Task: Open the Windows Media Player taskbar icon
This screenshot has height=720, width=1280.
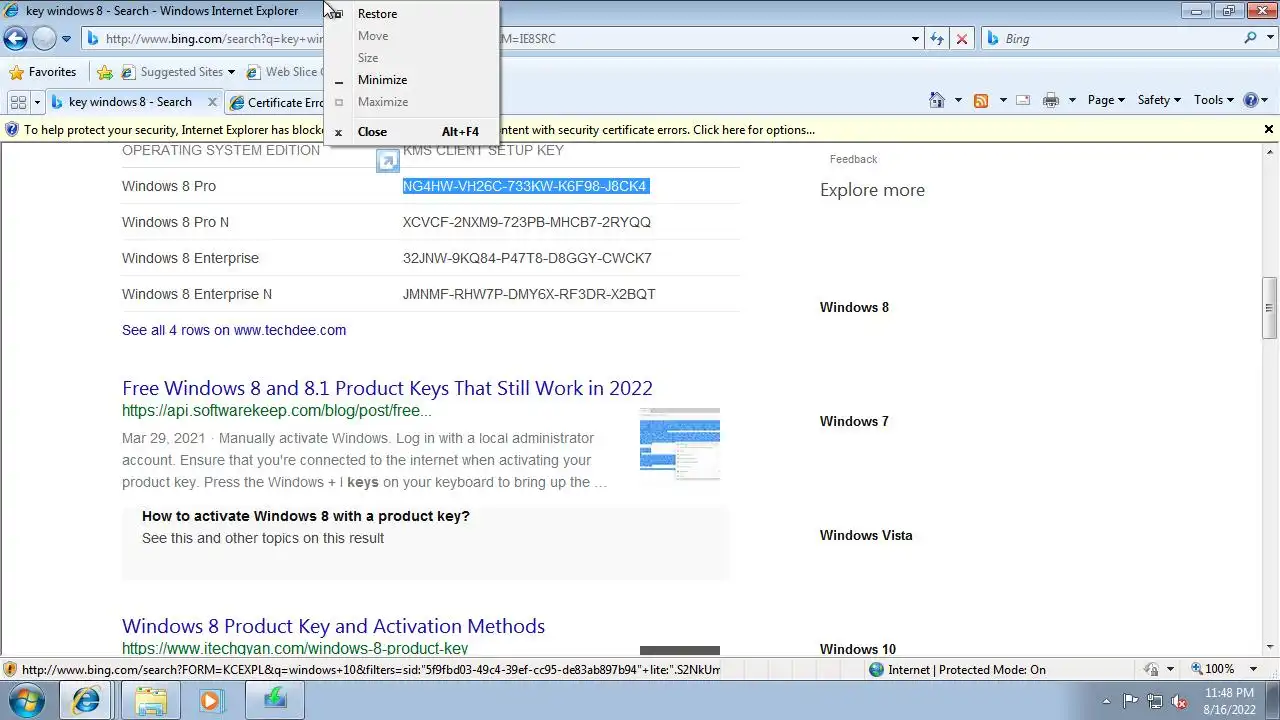Action: click(212, 701)
